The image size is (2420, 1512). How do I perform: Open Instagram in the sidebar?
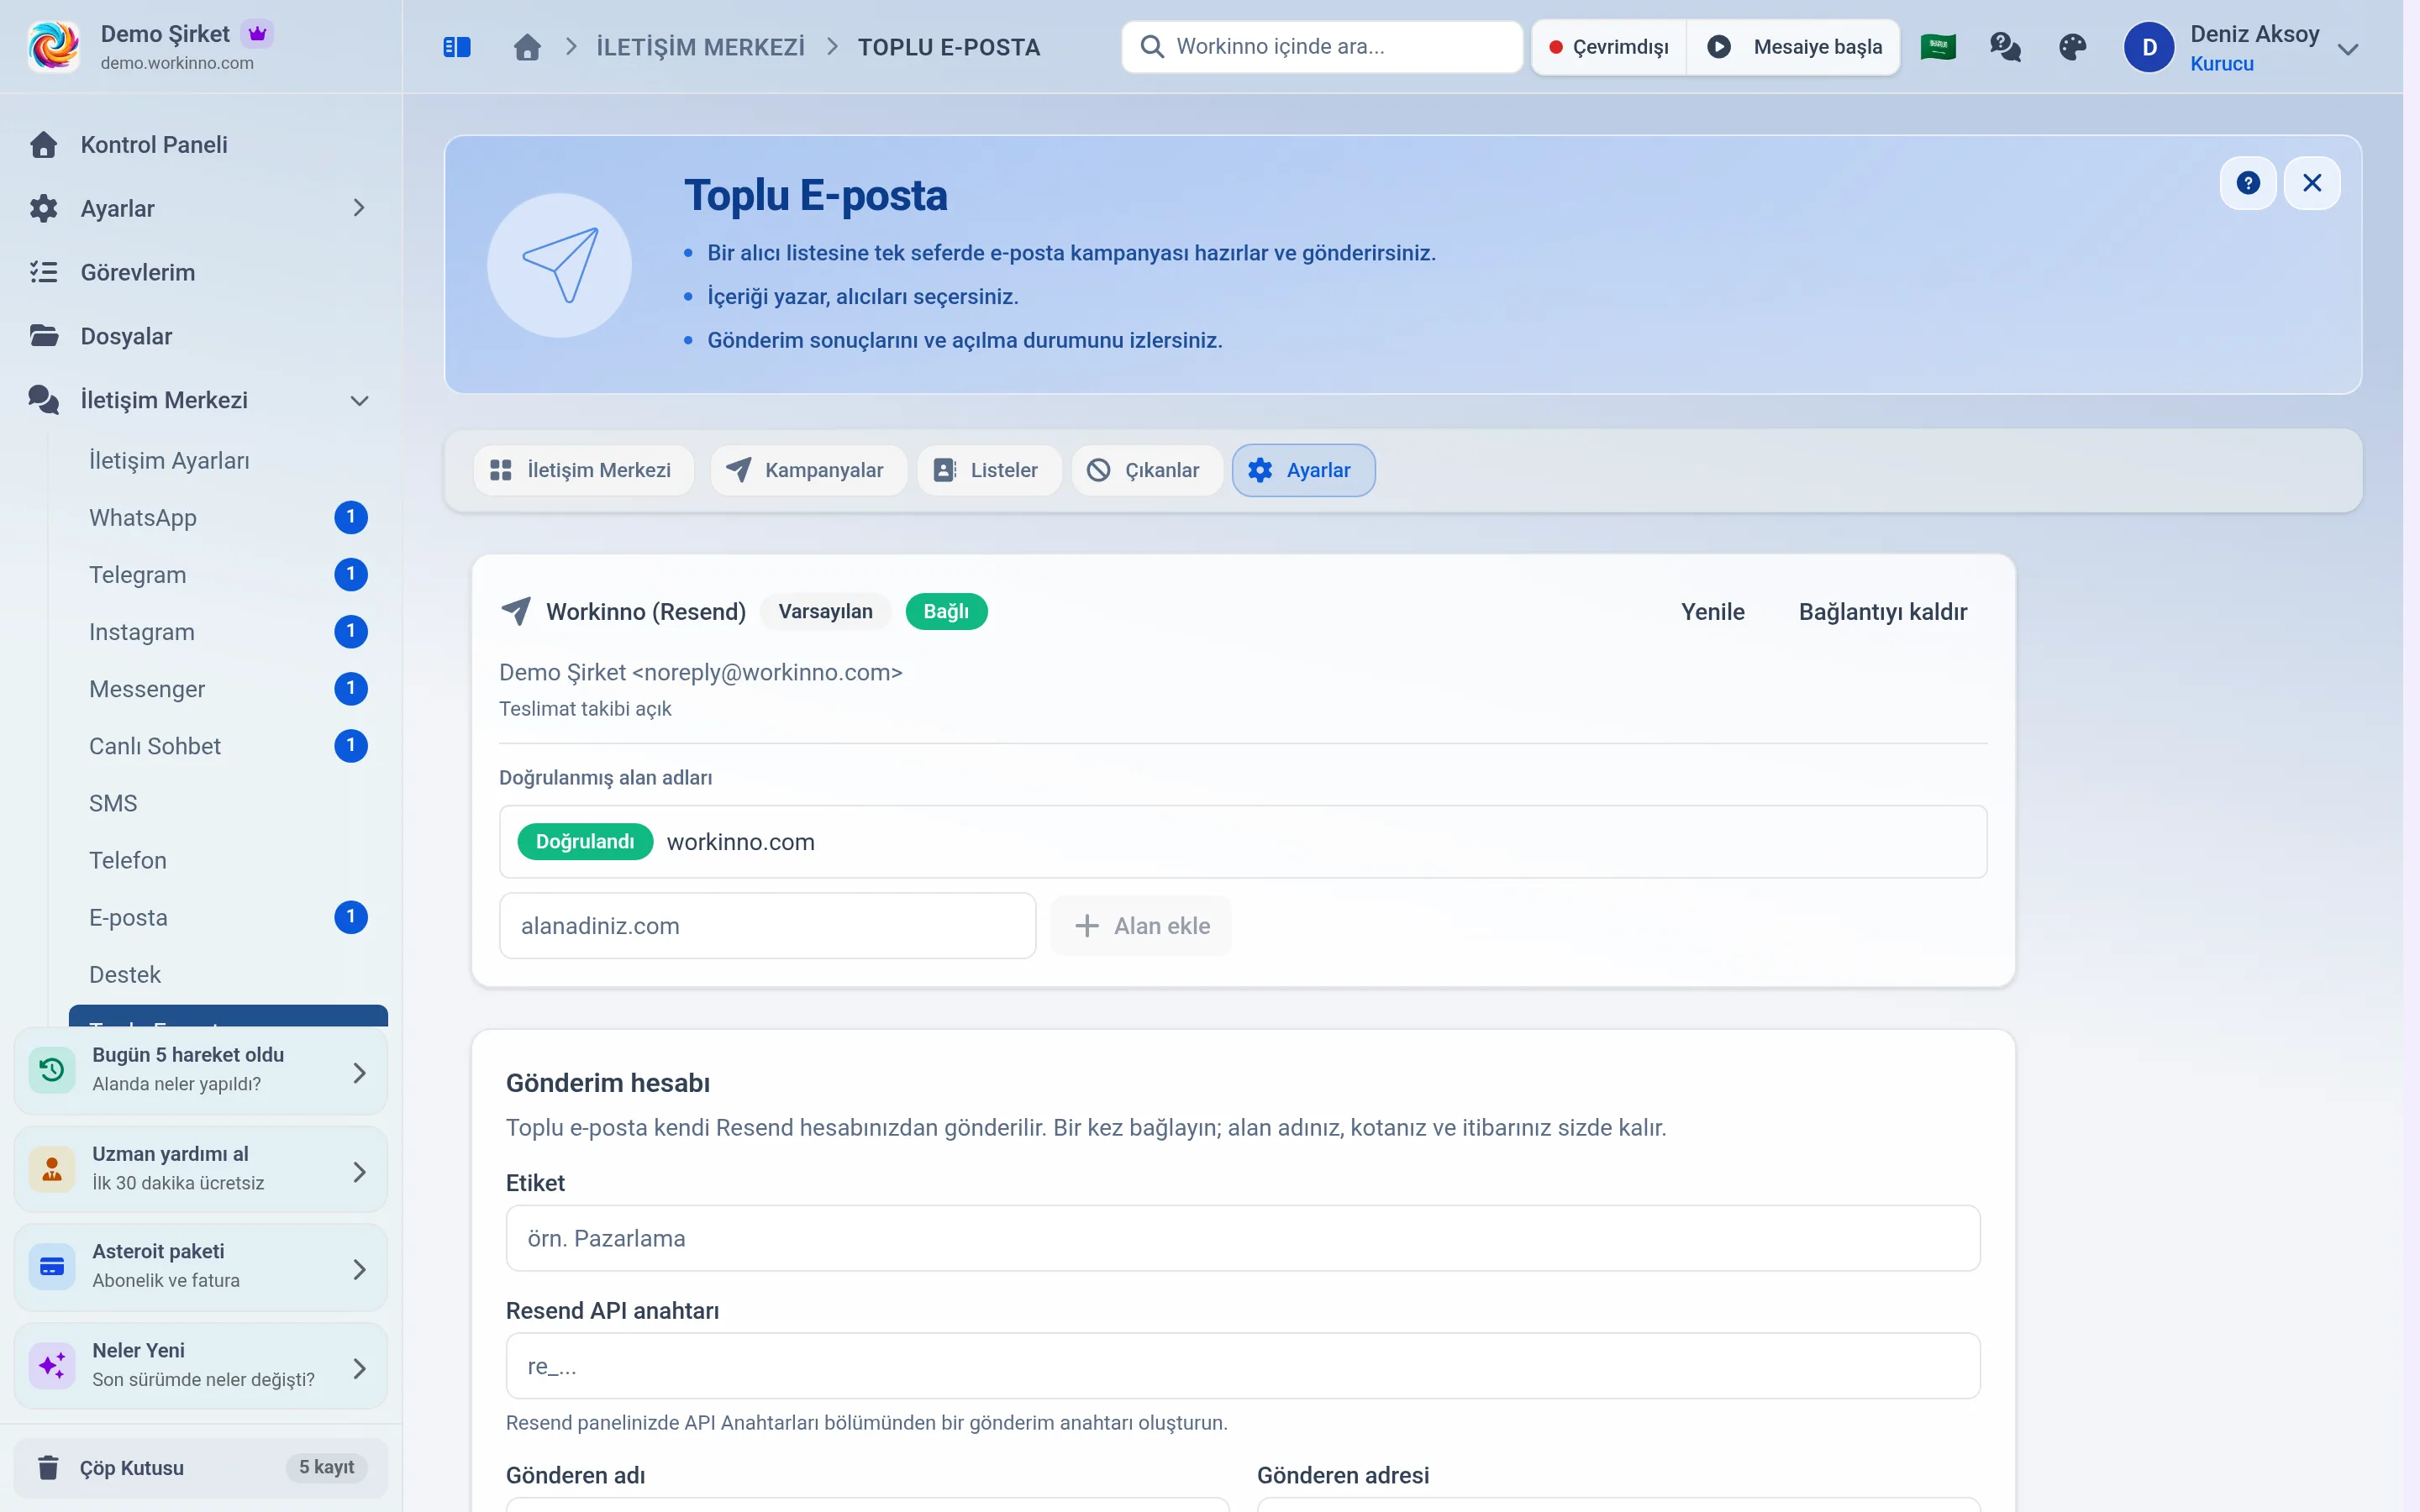(x=228, y=632)
